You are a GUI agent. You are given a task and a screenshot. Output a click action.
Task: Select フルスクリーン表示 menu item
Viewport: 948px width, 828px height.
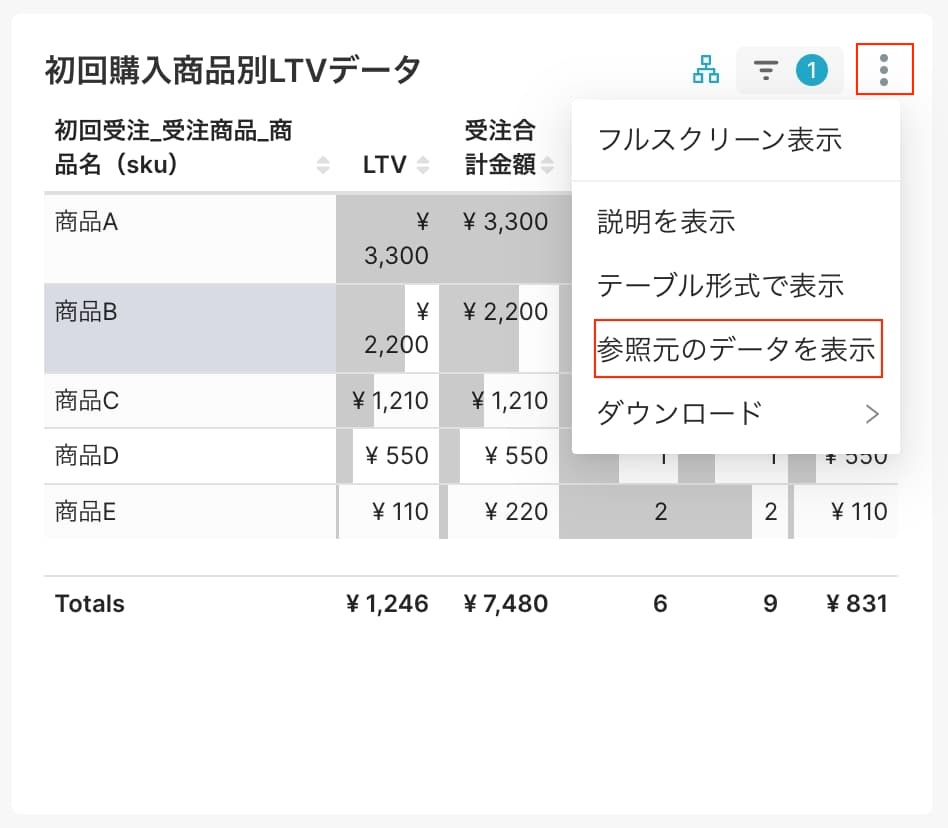[x=720, y=139]
